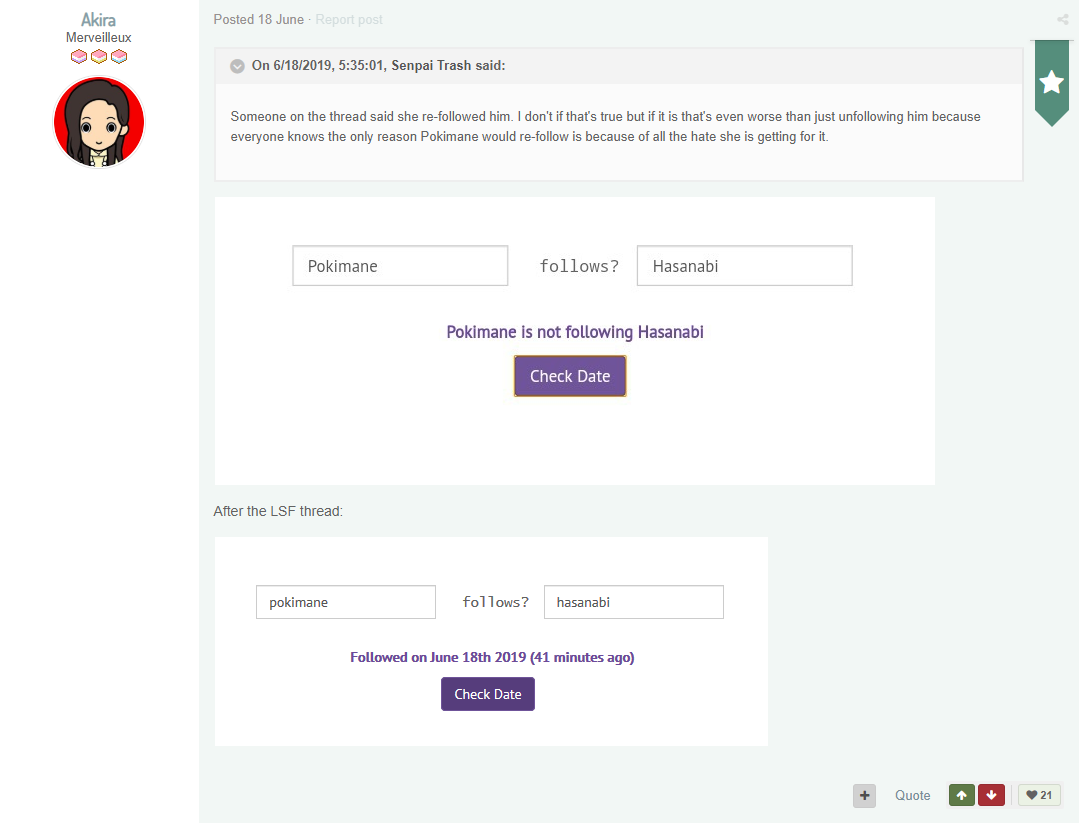The height and width of the screenshot is (823, 1079).
Task: Open the Posted 18 June timestamp
Action: [259, 19]
